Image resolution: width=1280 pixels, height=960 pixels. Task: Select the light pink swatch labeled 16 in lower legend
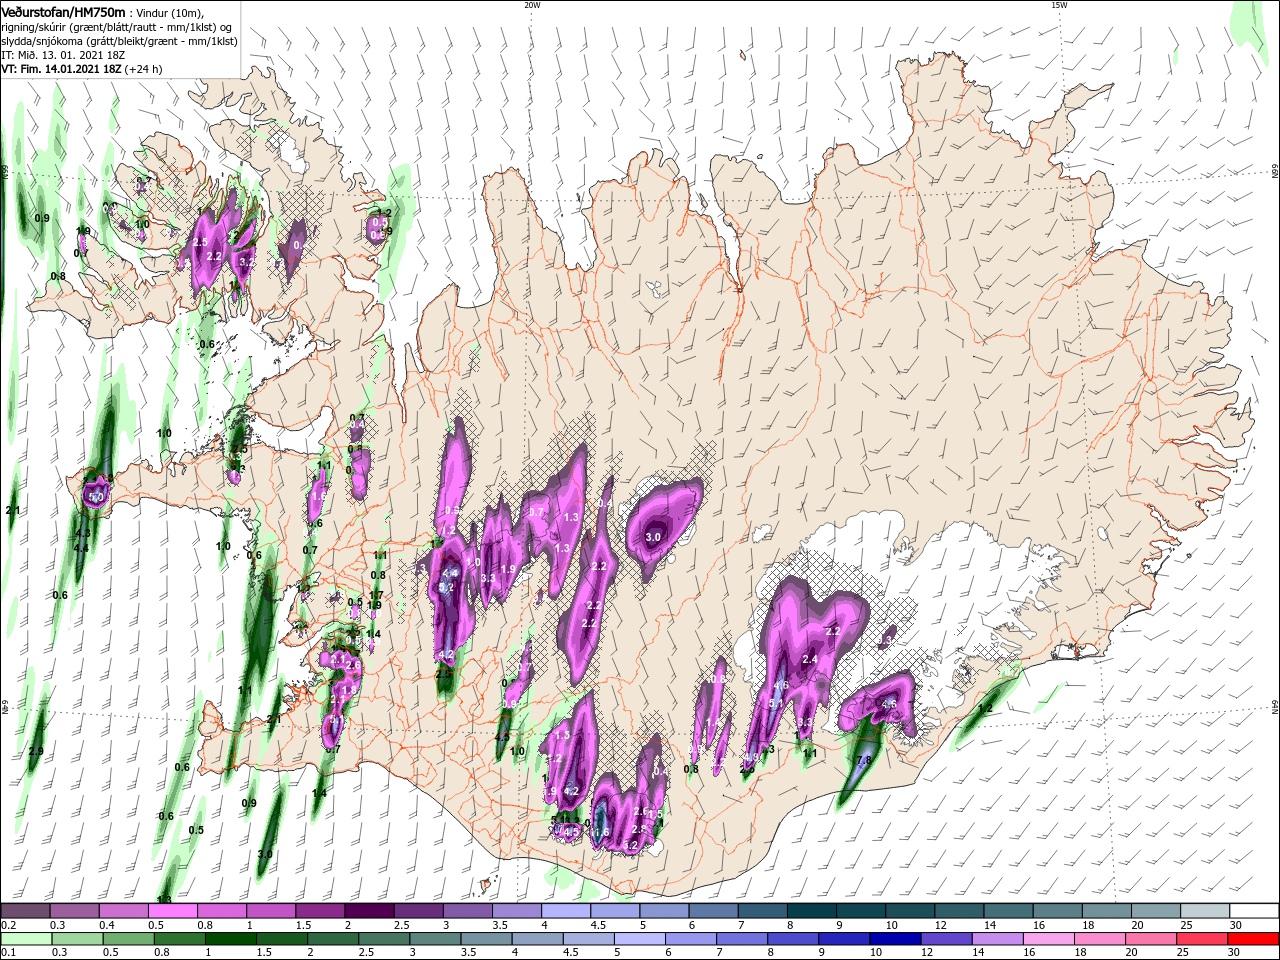(x=1047, y=939)
